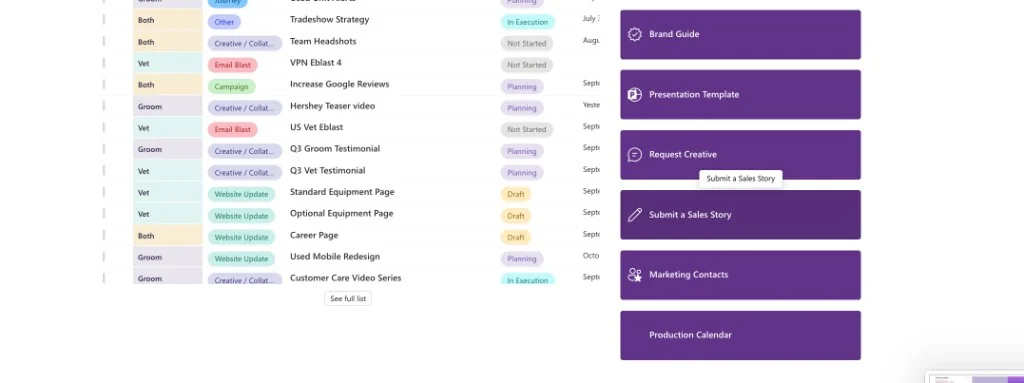Viewport: 1024px width, 383px height.
Task: Click Website Update tag on Standard Equipment Page row
Action: pos(242,194)
